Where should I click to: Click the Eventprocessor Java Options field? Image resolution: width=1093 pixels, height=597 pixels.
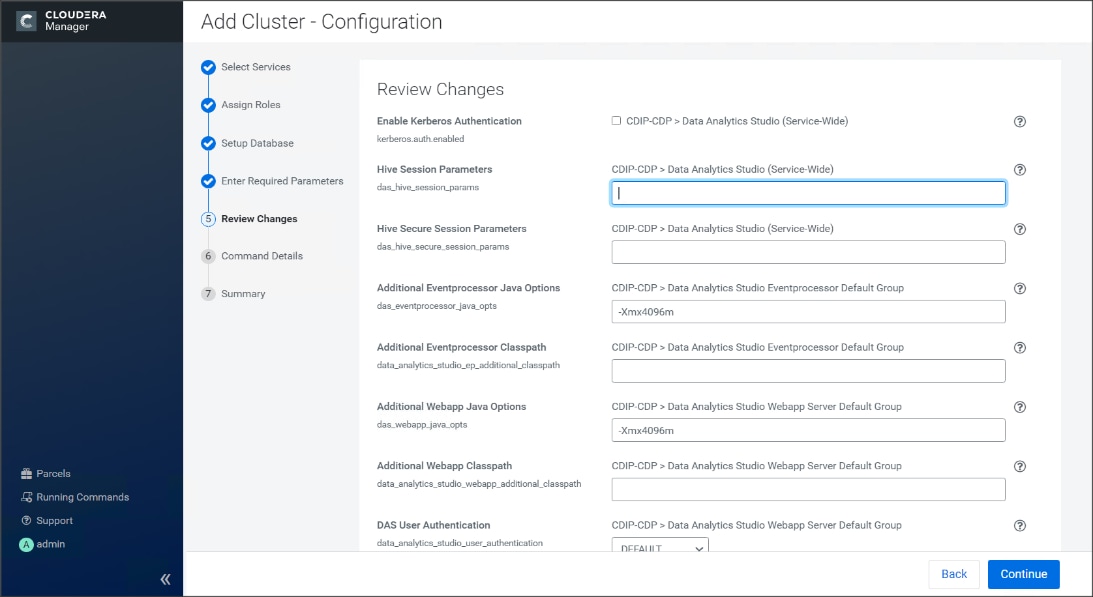click(x=809, y=312)
